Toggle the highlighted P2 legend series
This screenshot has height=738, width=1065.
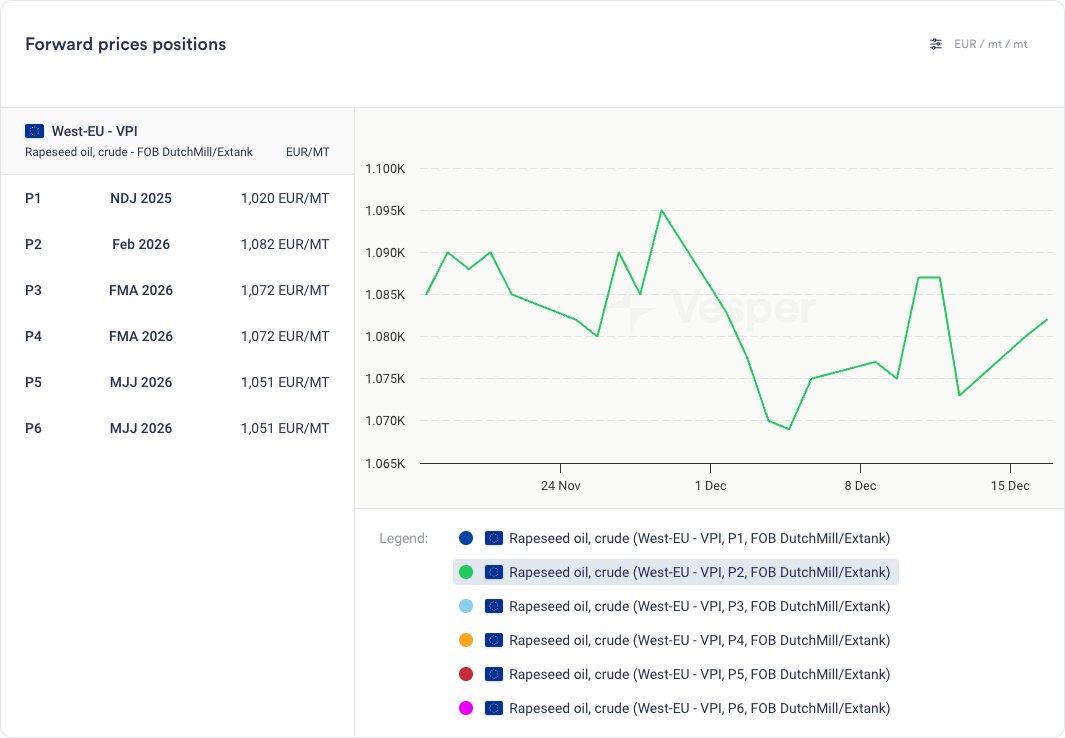tap(698, 572)
